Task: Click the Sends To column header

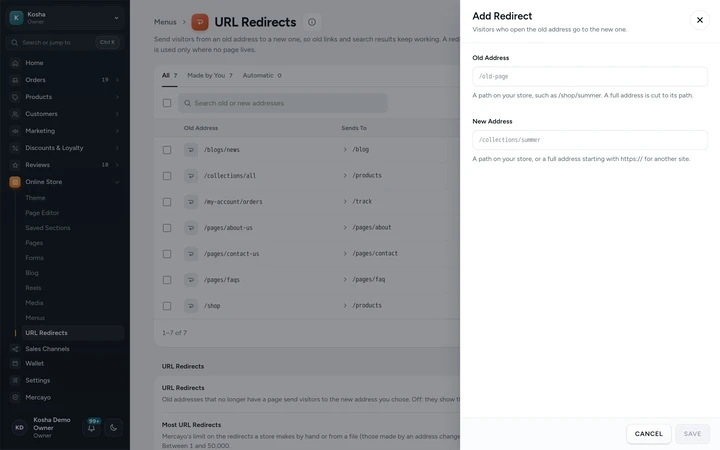Action: (x=354, y=128)
